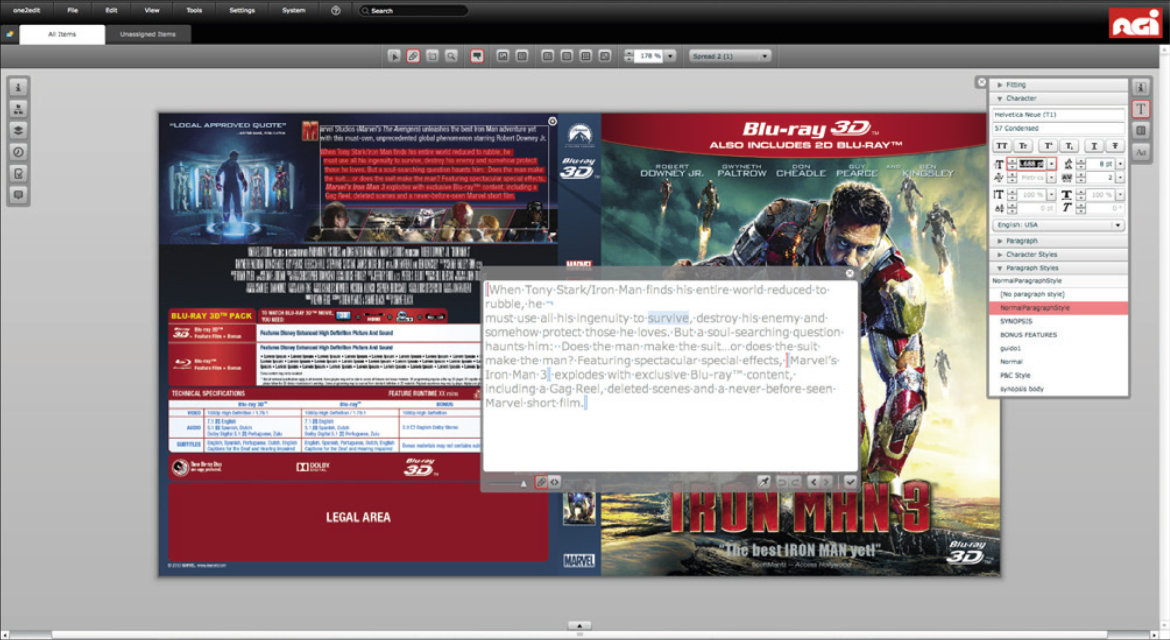Toggle pencil edit mode in text editor popup
Viewport: 1170px width, 640px height.
pyautogui.click(x=542, y=483)
